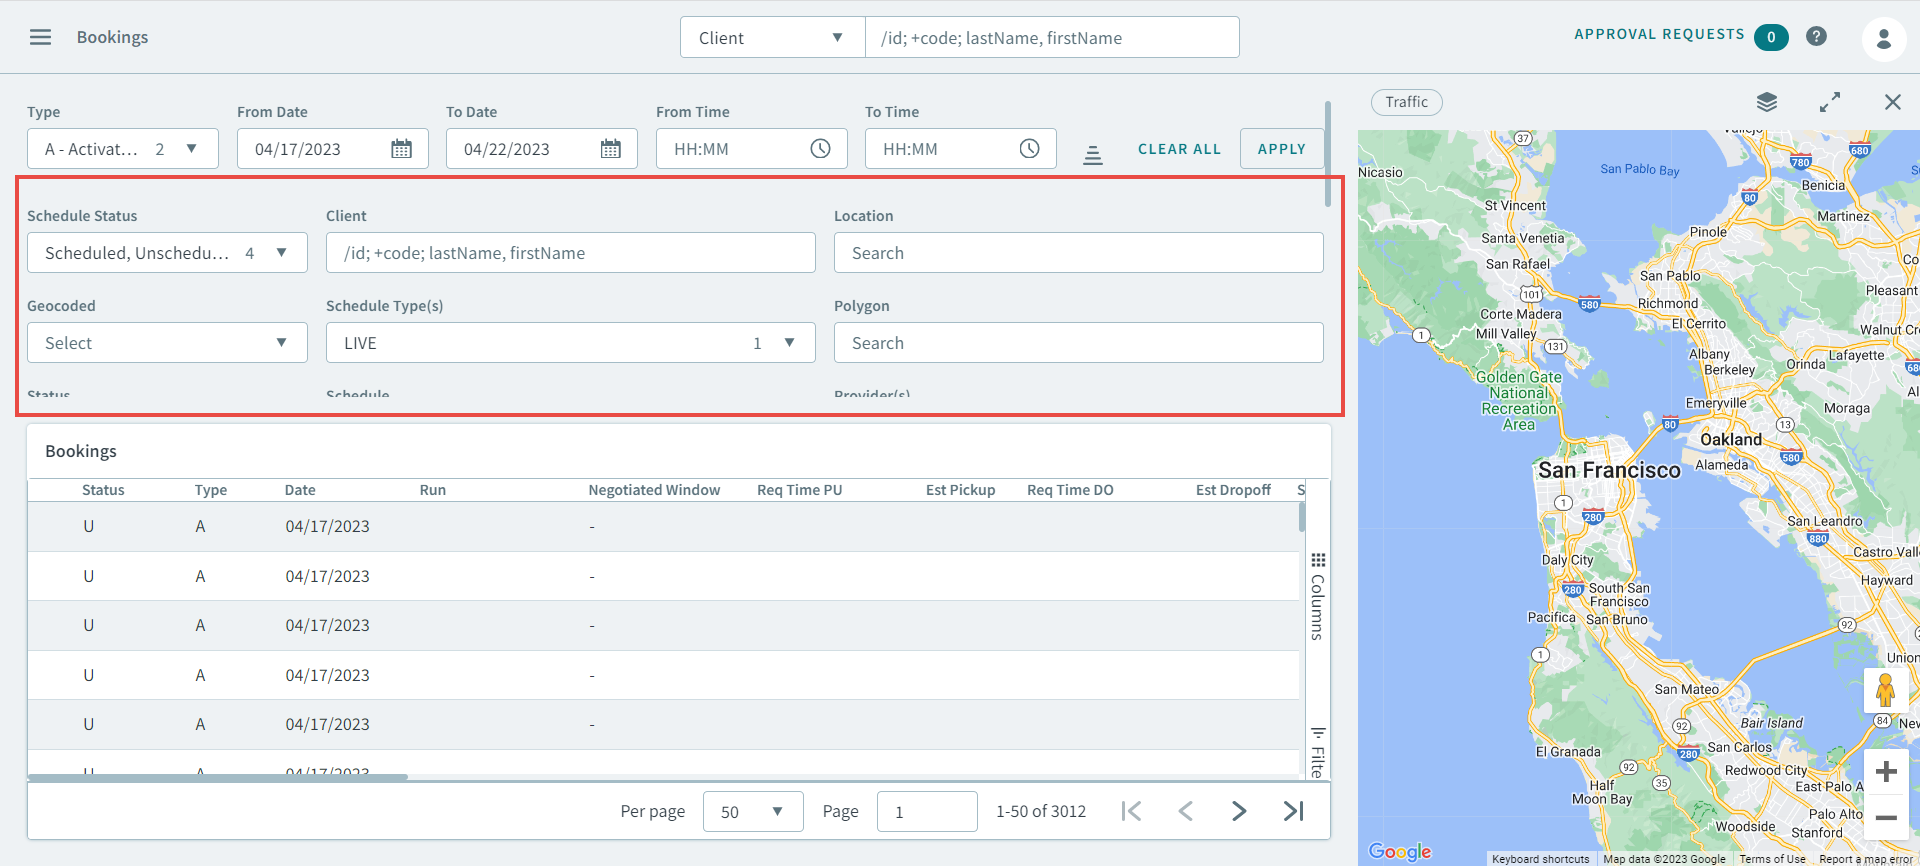Open the hamburger navigation menu
The width and height of the screenshot is (1920, 866).
click(x=40, y=37)
